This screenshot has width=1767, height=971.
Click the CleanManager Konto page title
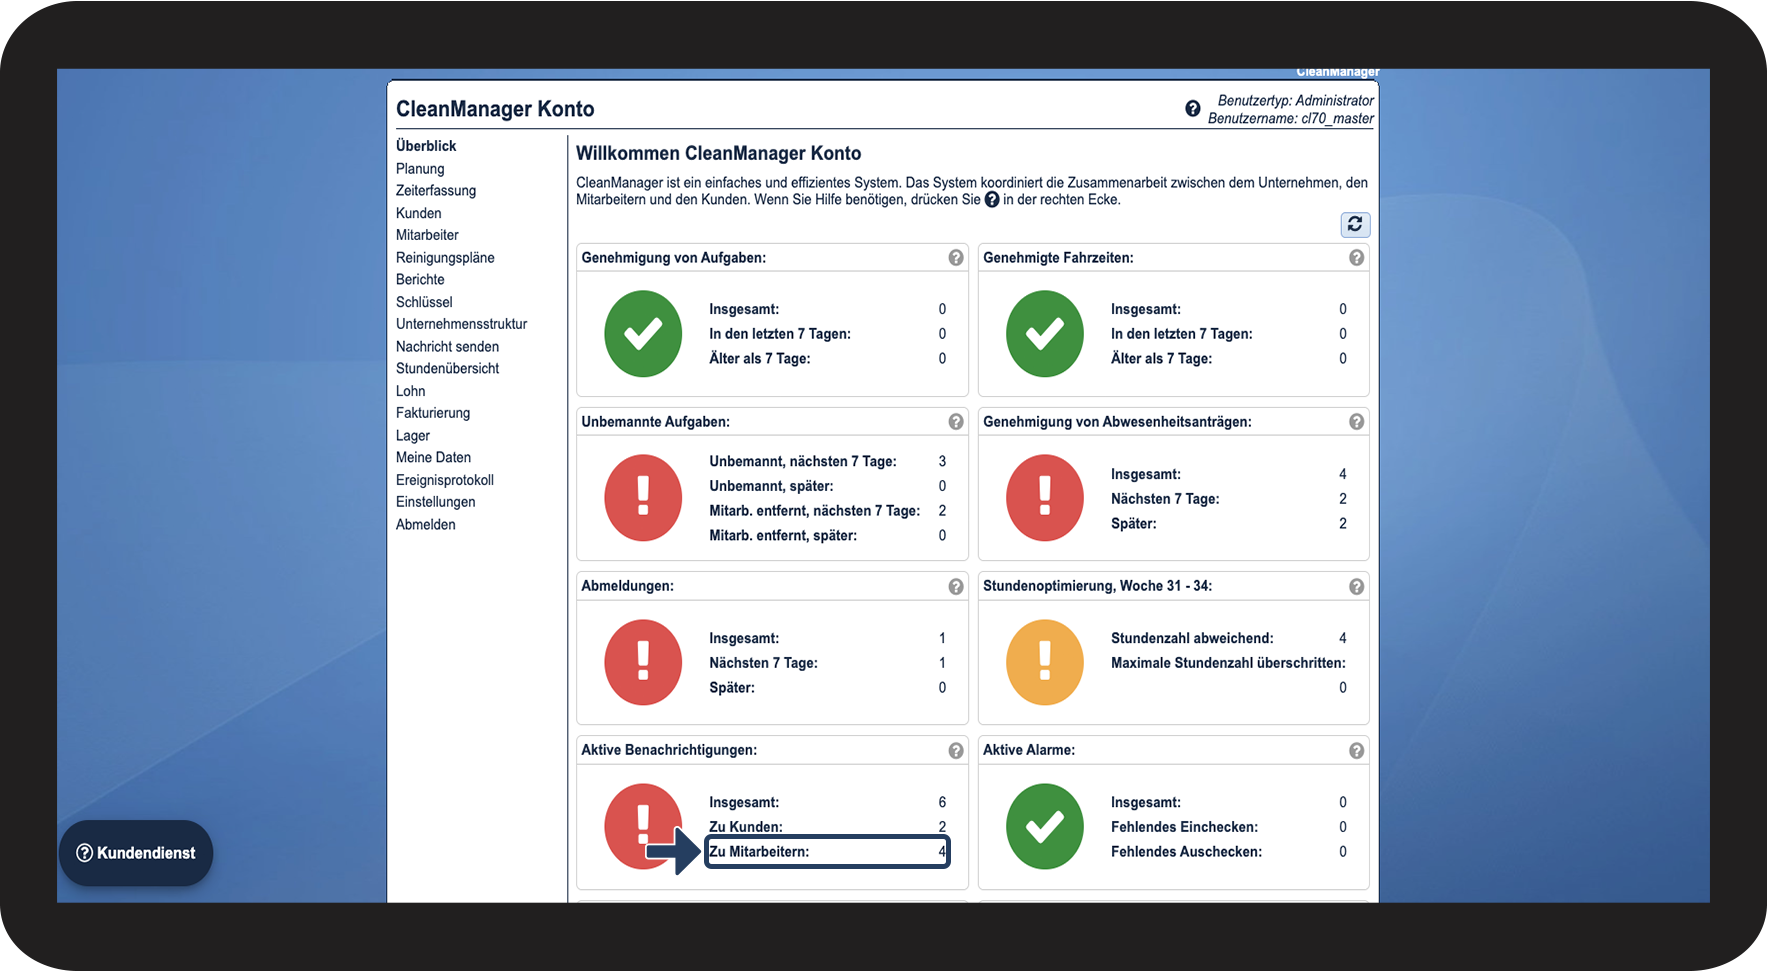pos(495,109)
